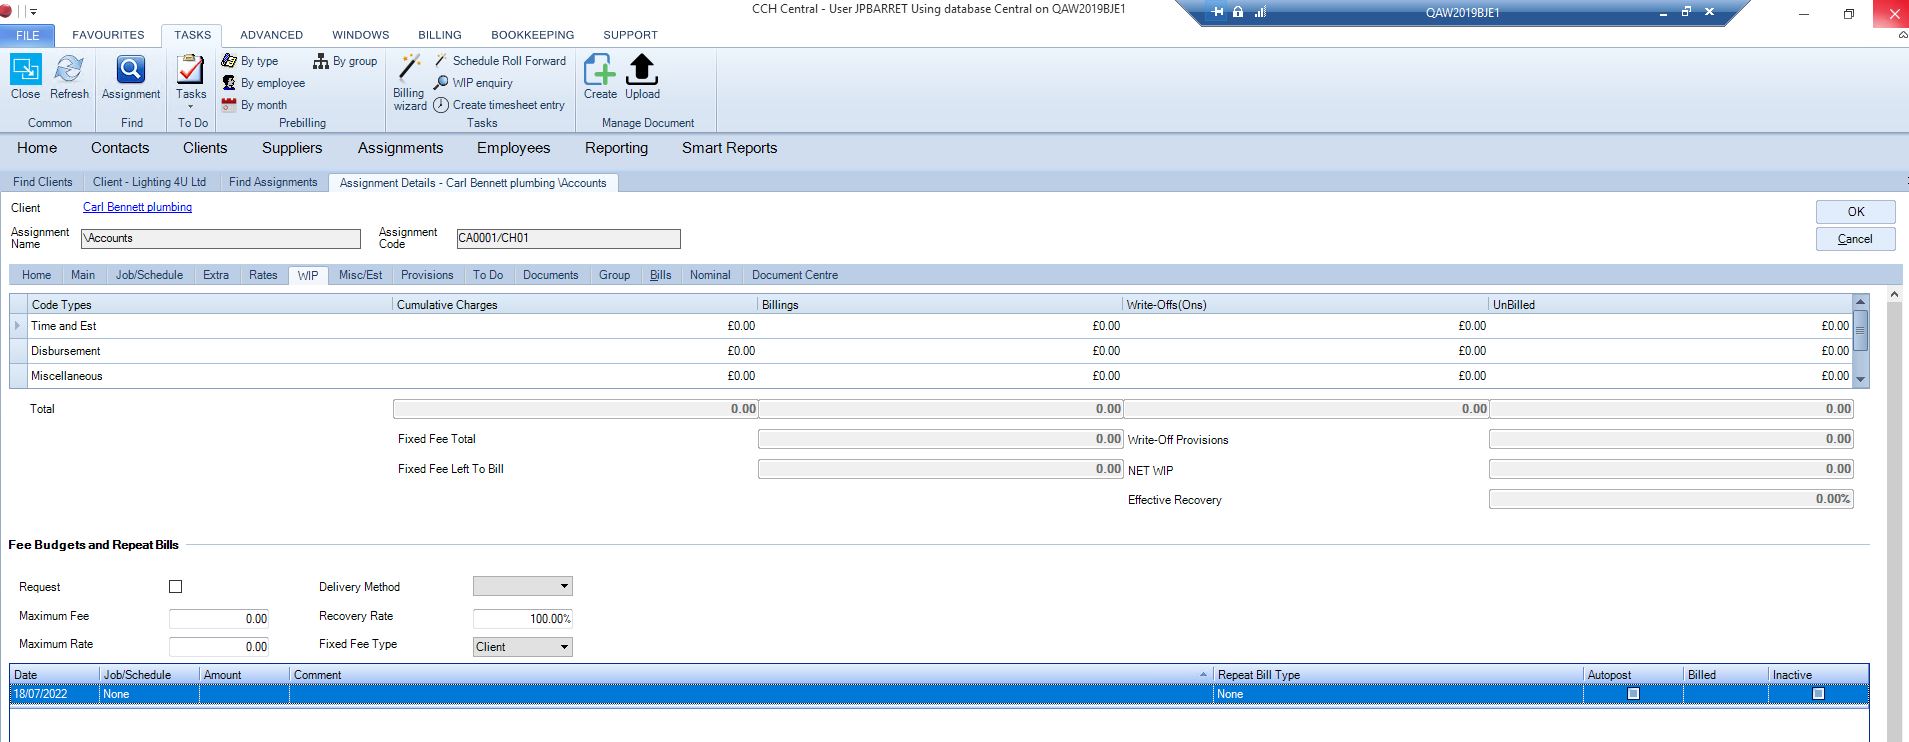
Task: Run Schedule Roll Forward
Action: coord(500,61)
